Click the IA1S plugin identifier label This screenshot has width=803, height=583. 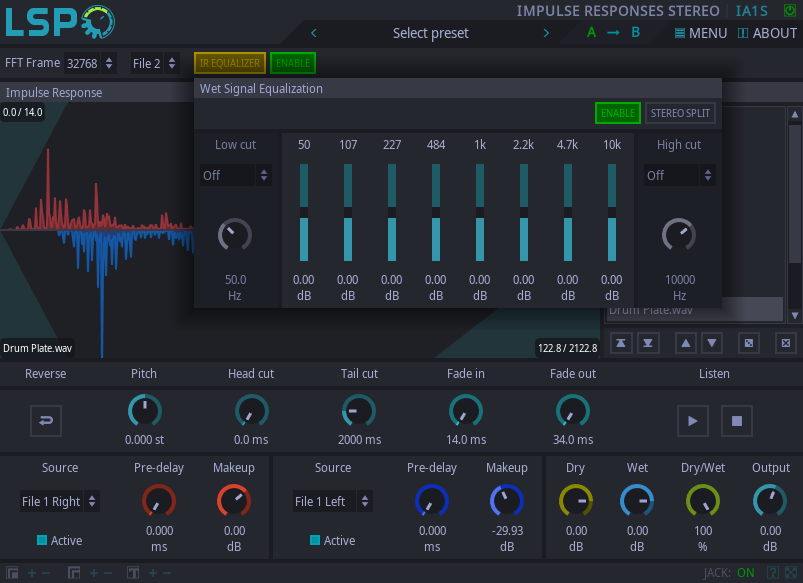pos(751,11)
